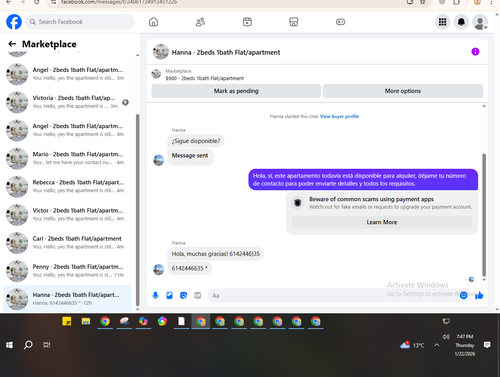500x377 pixels.
Task: Open the Marketplace storefront icon in top navigation
Action: click(x=293, y=22)
